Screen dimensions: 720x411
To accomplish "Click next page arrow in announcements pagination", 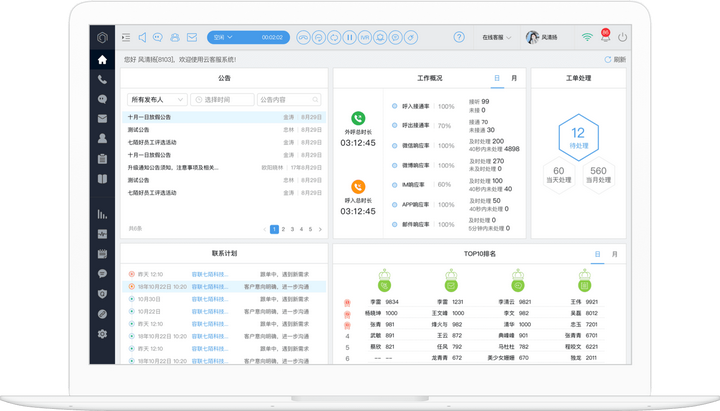I will tap(320, 229).
